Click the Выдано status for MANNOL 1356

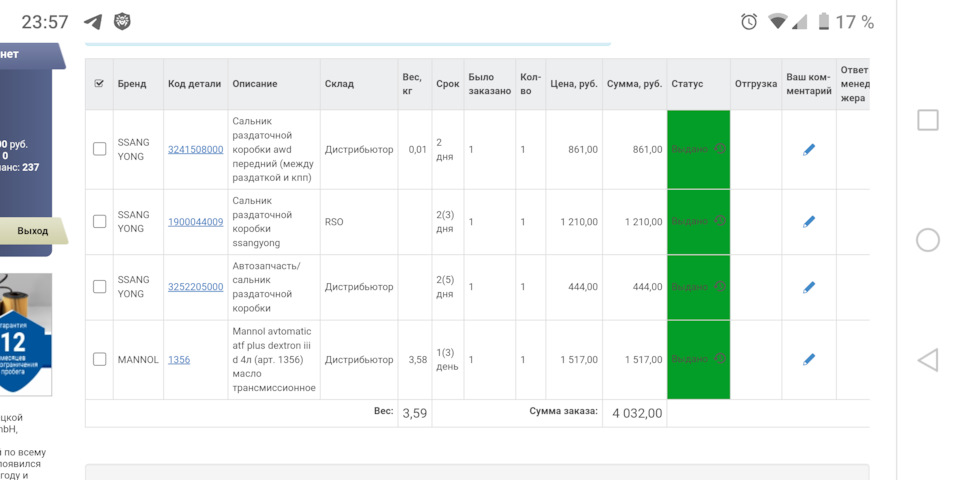click(689, 359)
